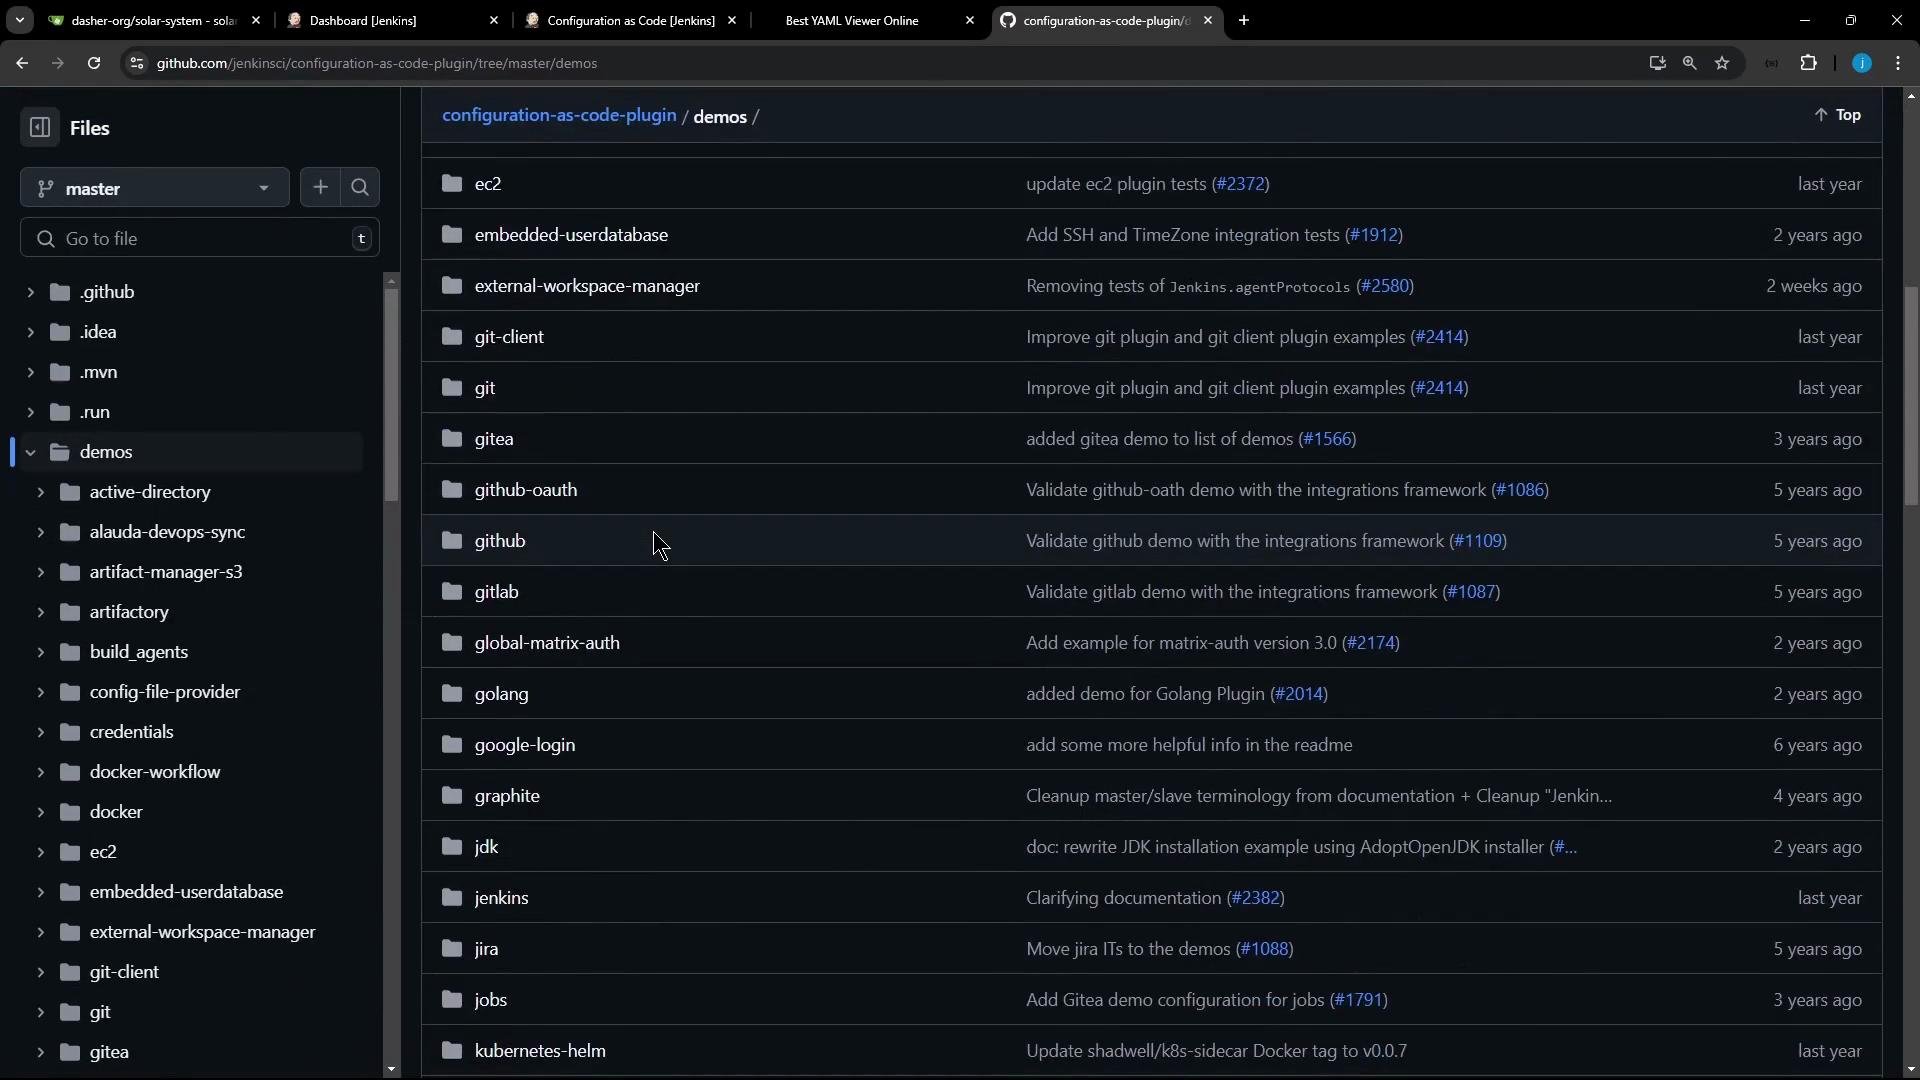Click the folder icon of the ec2 row
Screen dimensions: 1920x1080
click(452, 183)
